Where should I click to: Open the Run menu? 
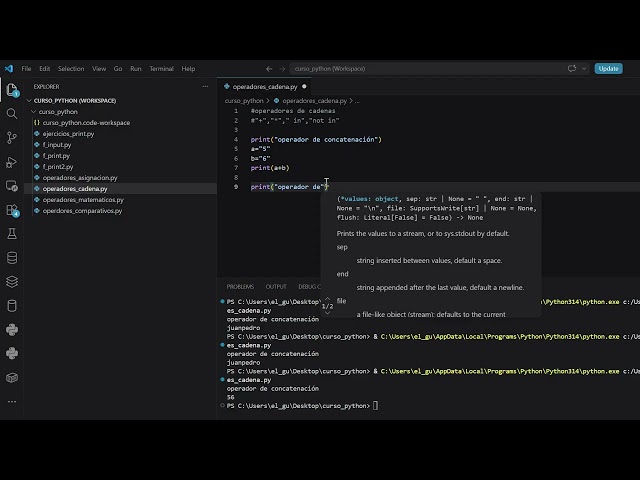[136, 69]
